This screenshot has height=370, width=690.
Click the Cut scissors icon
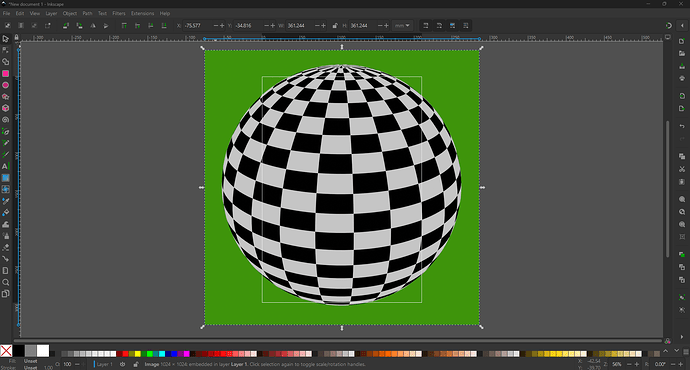click(x=682, y=169)
